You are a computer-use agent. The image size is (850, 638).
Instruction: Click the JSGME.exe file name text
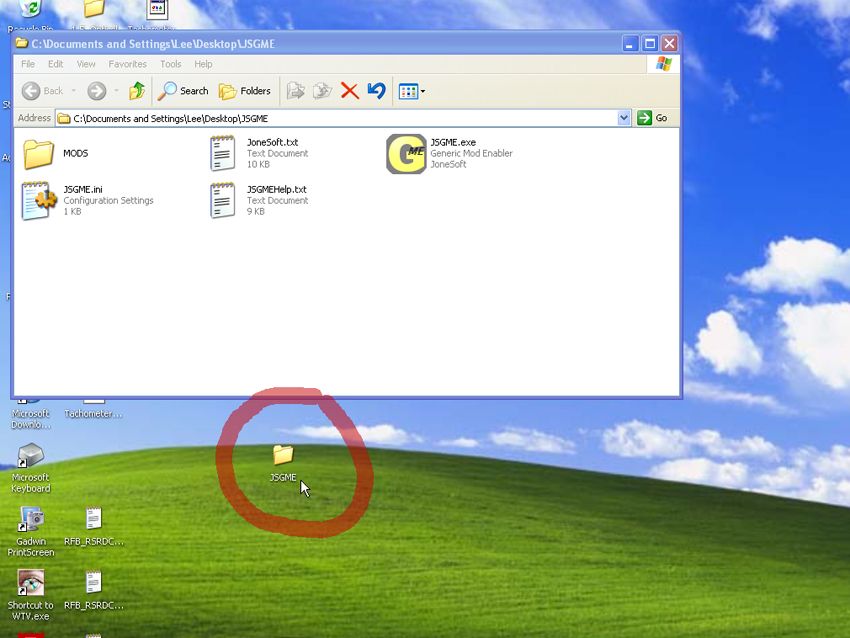click(453, 143)
